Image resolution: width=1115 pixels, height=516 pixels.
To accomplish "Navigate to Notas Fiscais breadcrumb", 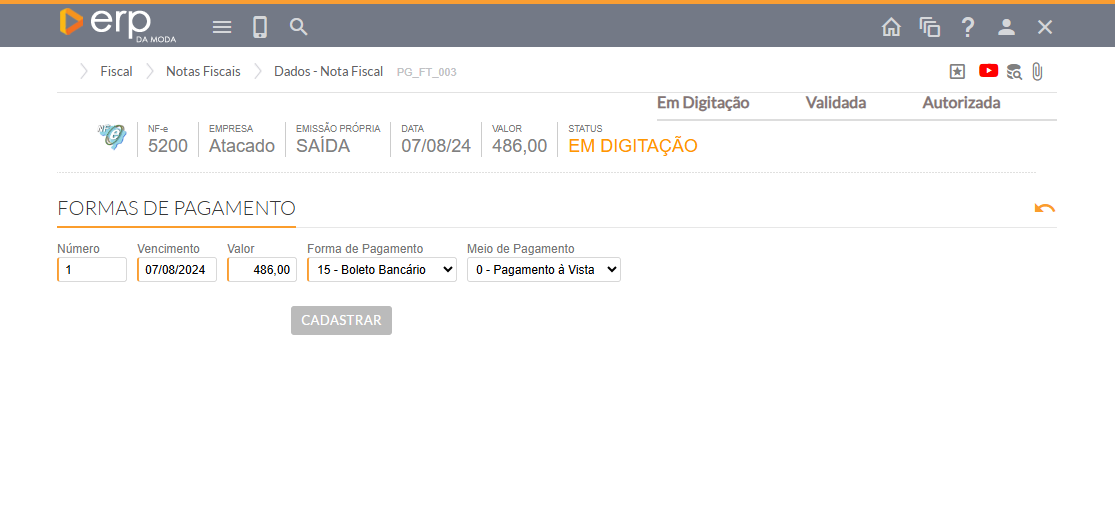I will point(203,72).
